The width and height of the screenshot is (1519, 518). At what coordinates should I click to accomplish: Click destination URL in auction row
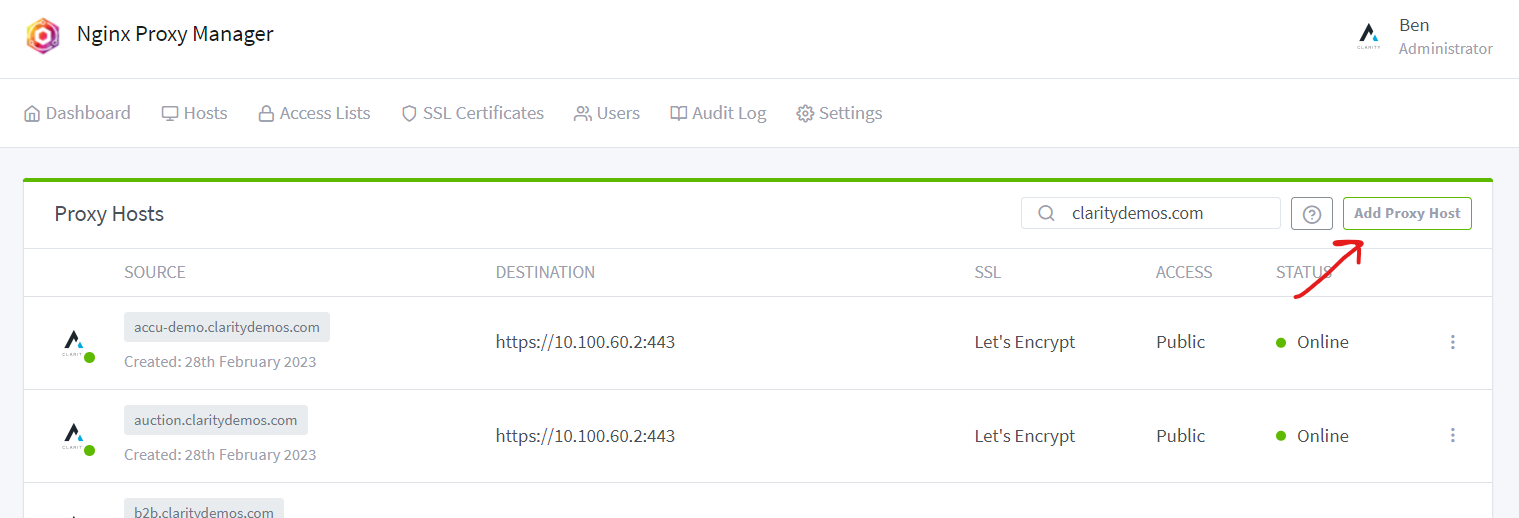[585, 436]
